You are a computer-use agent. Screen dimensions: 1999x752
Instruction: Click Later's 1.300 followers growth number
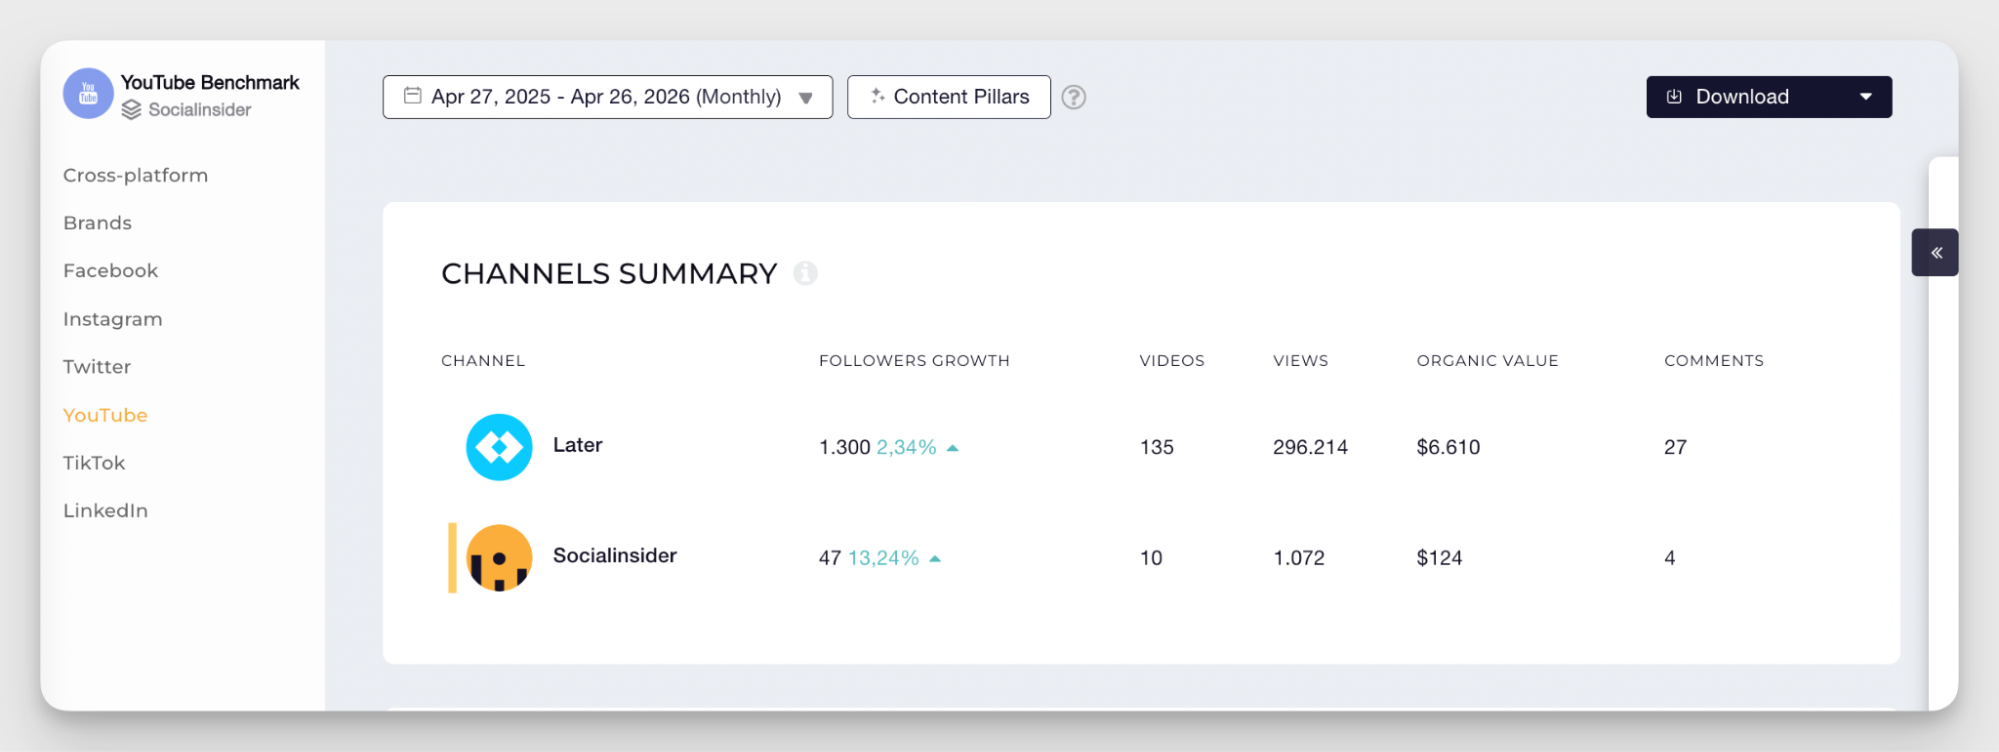click(x=844, y=447)
